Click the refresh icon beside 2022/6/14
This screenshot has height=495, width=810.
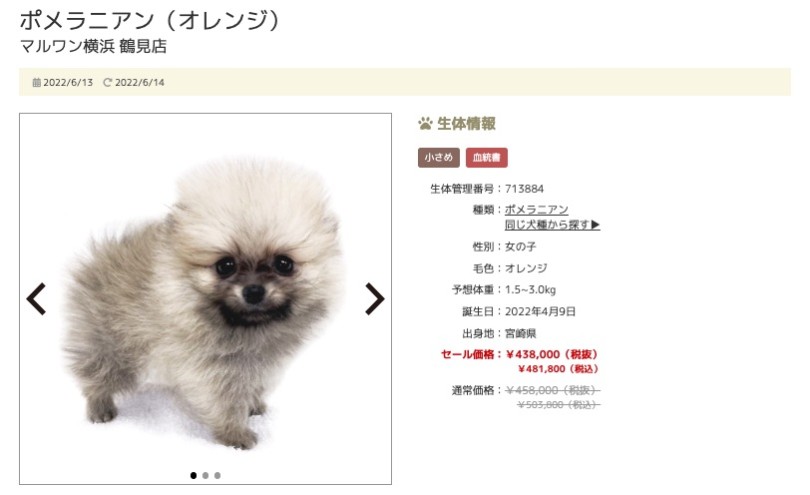pos(107,82)
